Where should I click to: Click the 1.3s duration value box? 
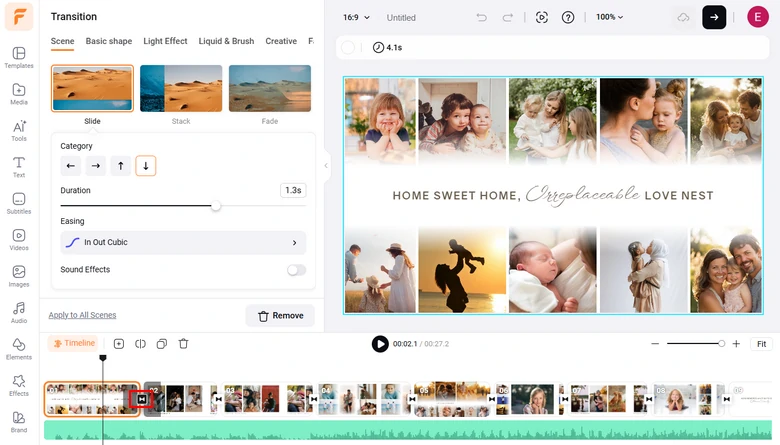click(293, 190)
